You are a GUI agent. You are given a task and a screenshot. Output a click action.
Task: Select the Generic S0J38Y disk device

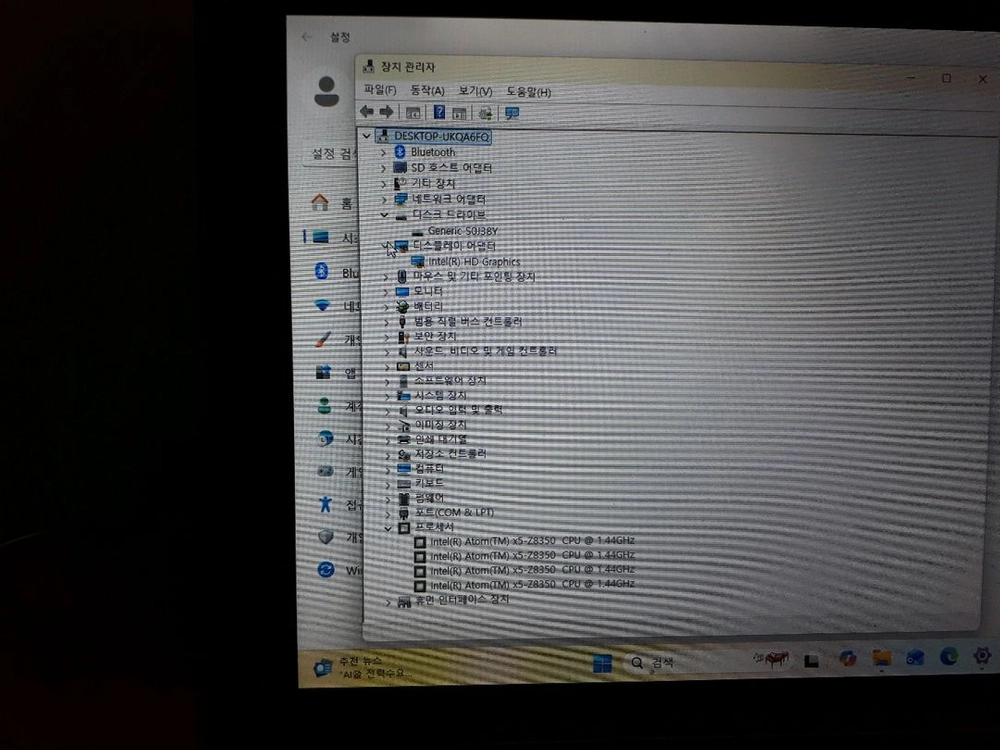click(x=462, y=231)
